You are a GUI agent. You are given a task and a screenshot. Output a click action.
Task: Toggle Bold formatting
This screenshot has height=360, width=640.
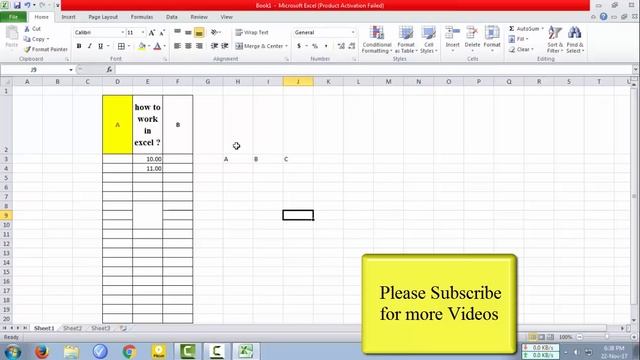[x=79, y=46]
